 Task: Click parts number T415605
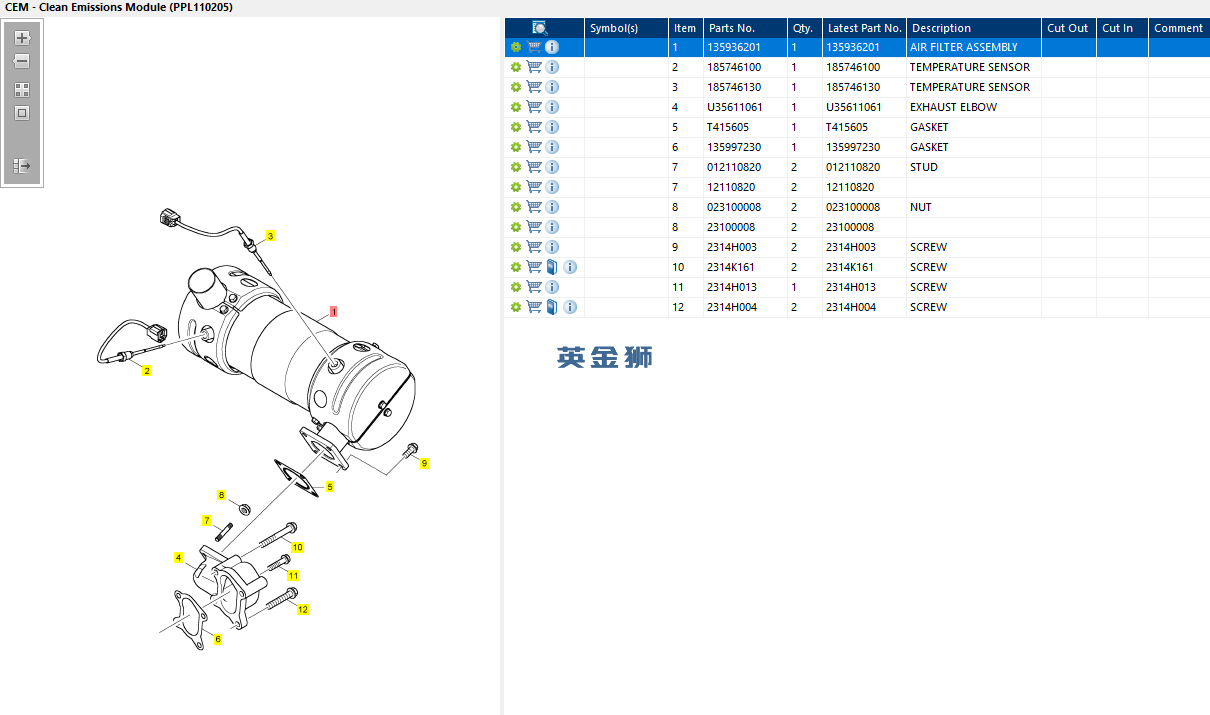[728, 127]
